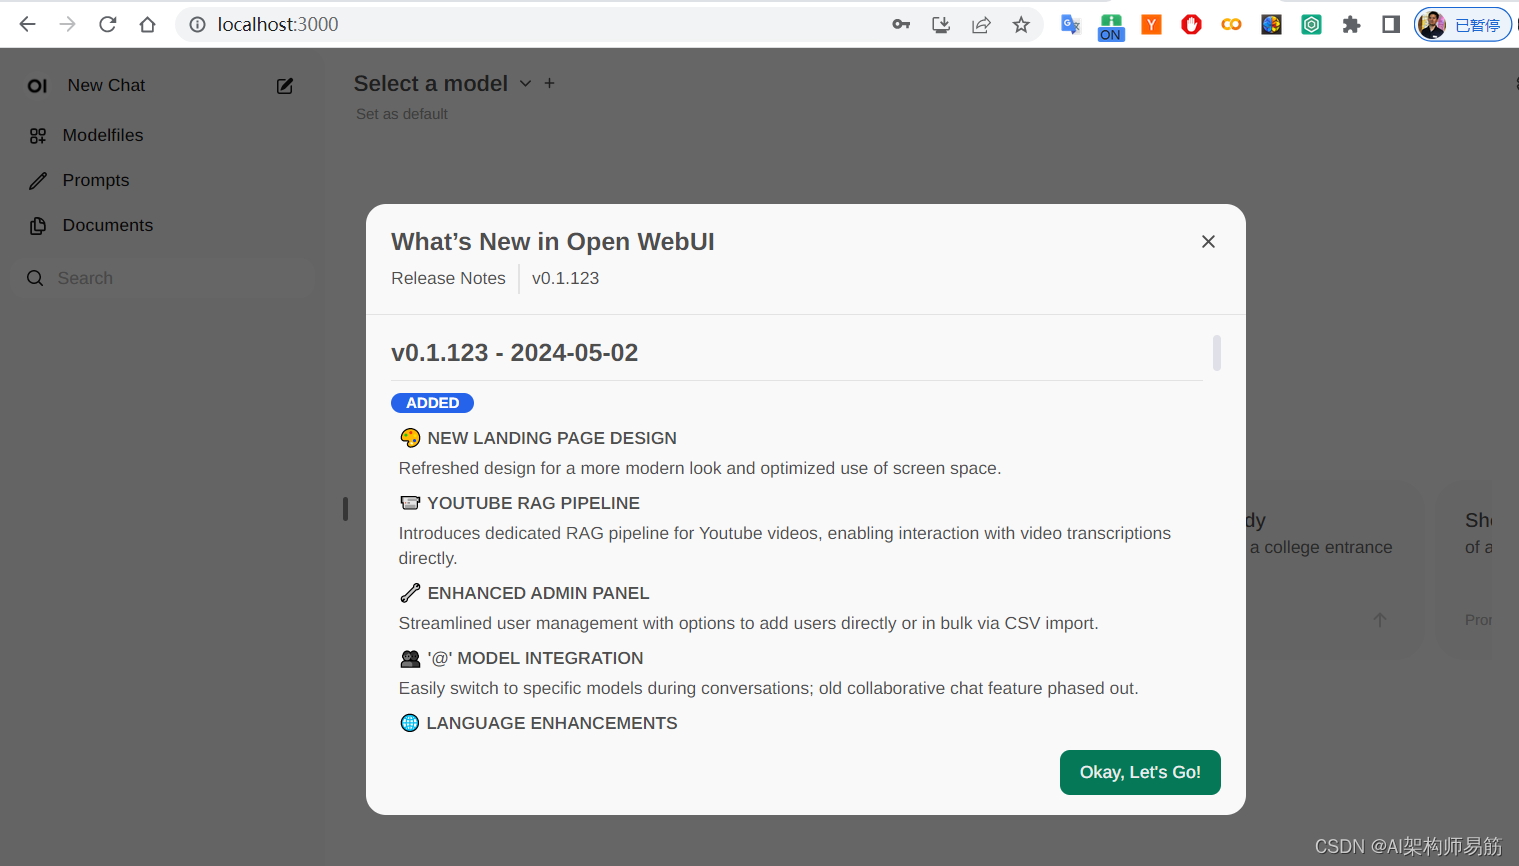This screenshot has width=1519, height=866.
Task: Open the Google Translate extension icon
Action: [1071, 24]
